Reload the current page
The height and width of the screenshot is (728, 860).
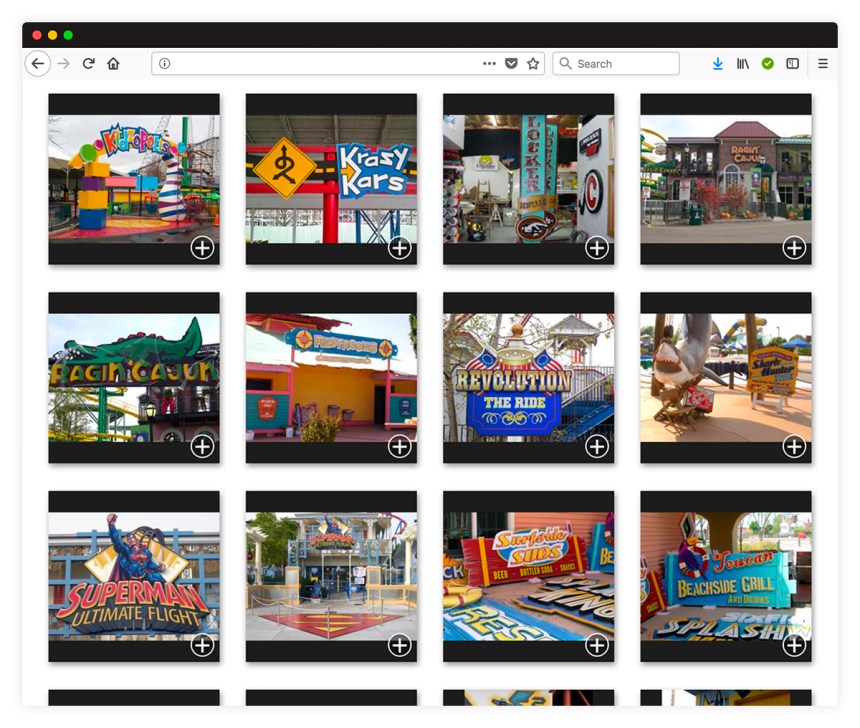tap(88, 63)
